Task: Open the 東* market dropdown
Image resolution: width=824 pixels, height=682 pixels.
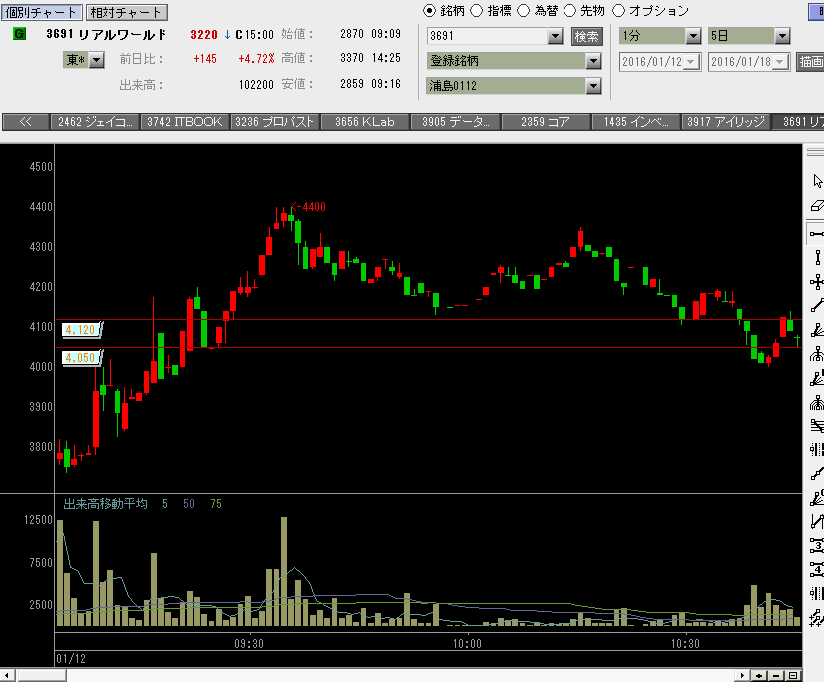Action: point(96,60)
